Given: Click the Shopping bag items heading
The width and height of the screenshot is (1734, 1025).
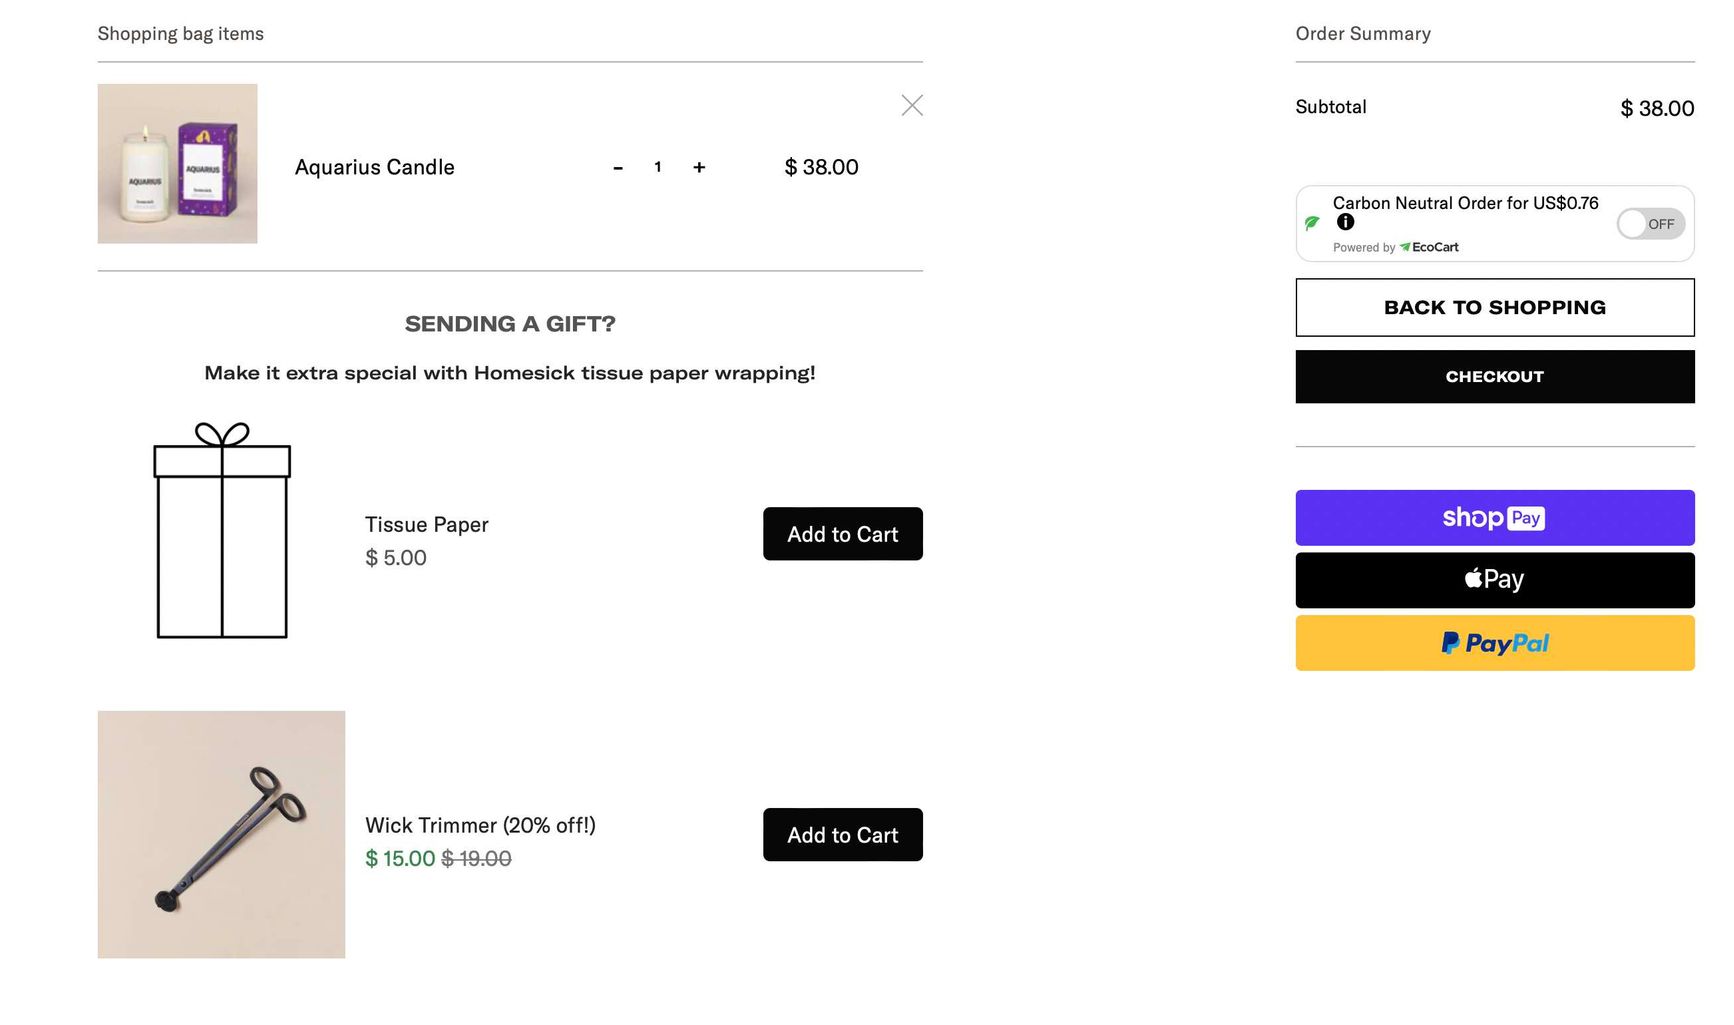Looking at the screenshot, I should pos(181,34).
